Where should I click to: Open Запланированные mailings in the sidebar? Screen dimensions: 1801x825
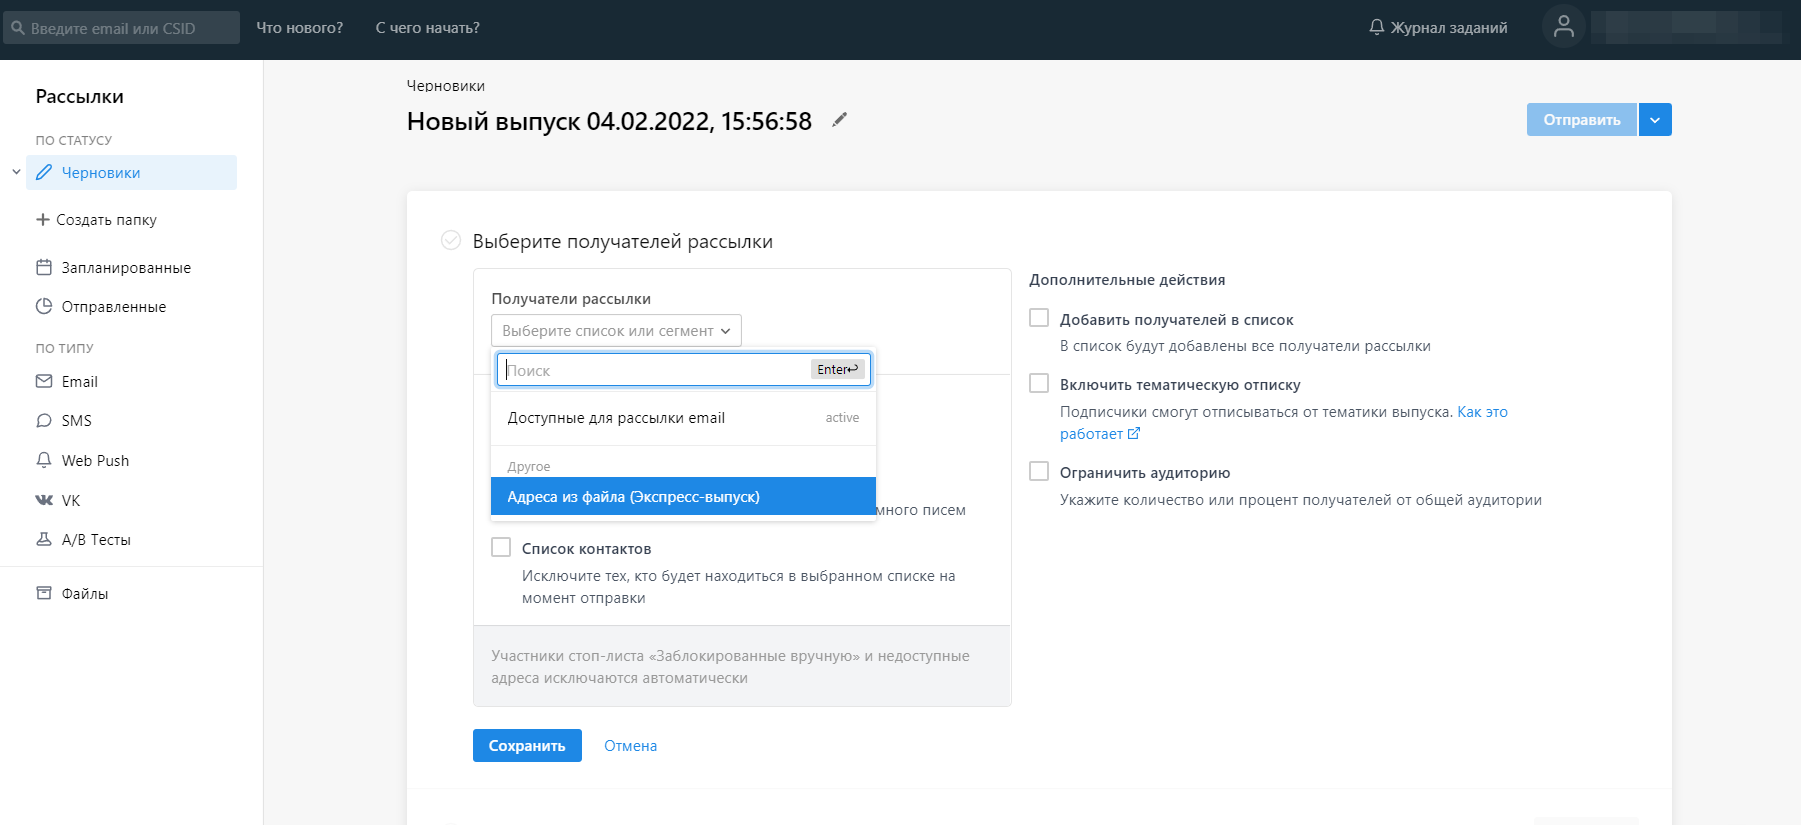(126, 267)
